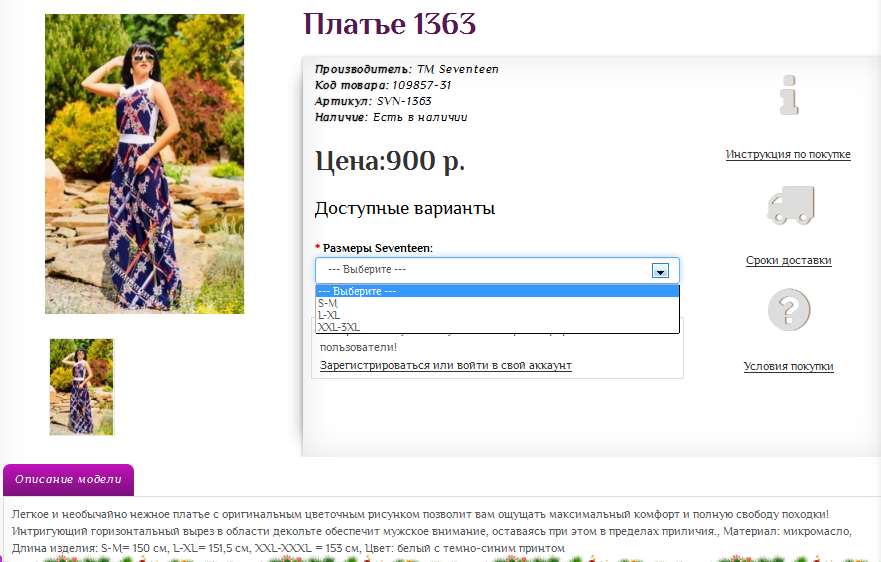881x562 pixels.
Task: Click the question mark icon
Action: coord(789,310)
